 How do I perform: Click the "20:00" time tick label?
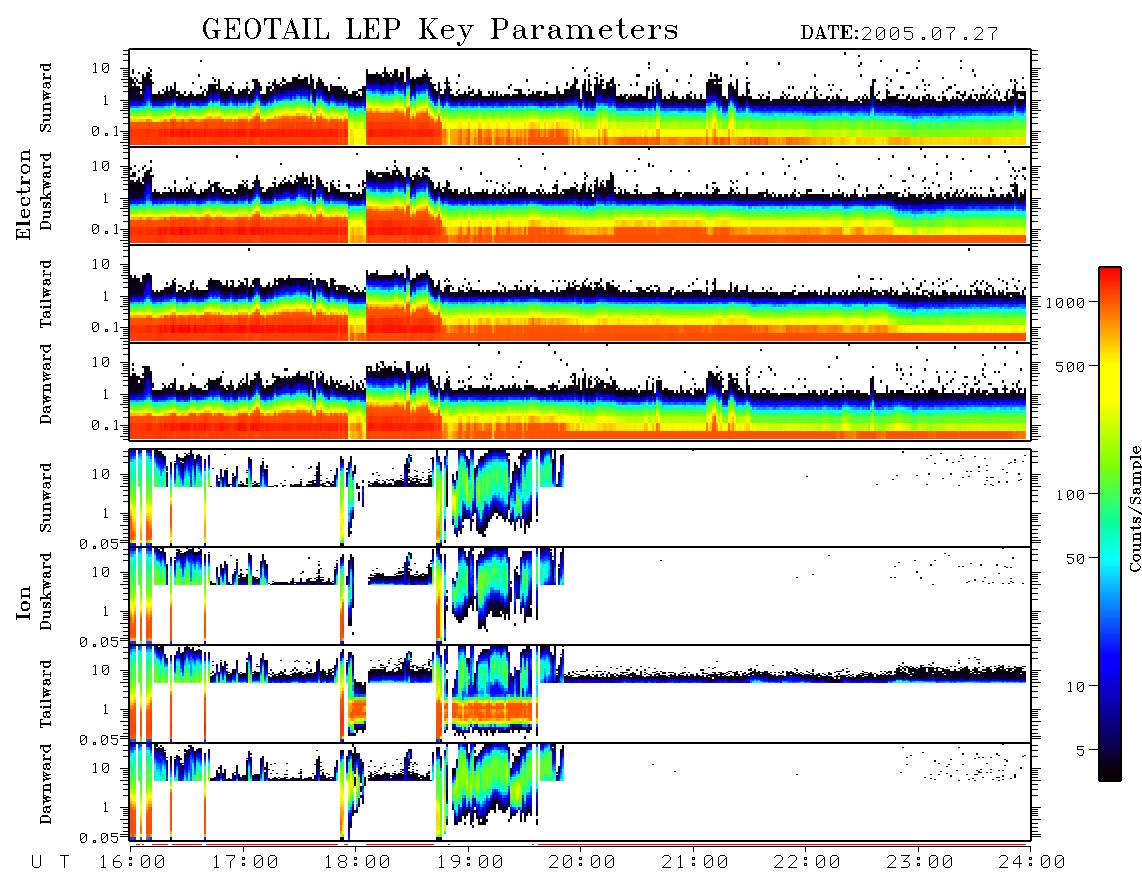pos(583,862)
